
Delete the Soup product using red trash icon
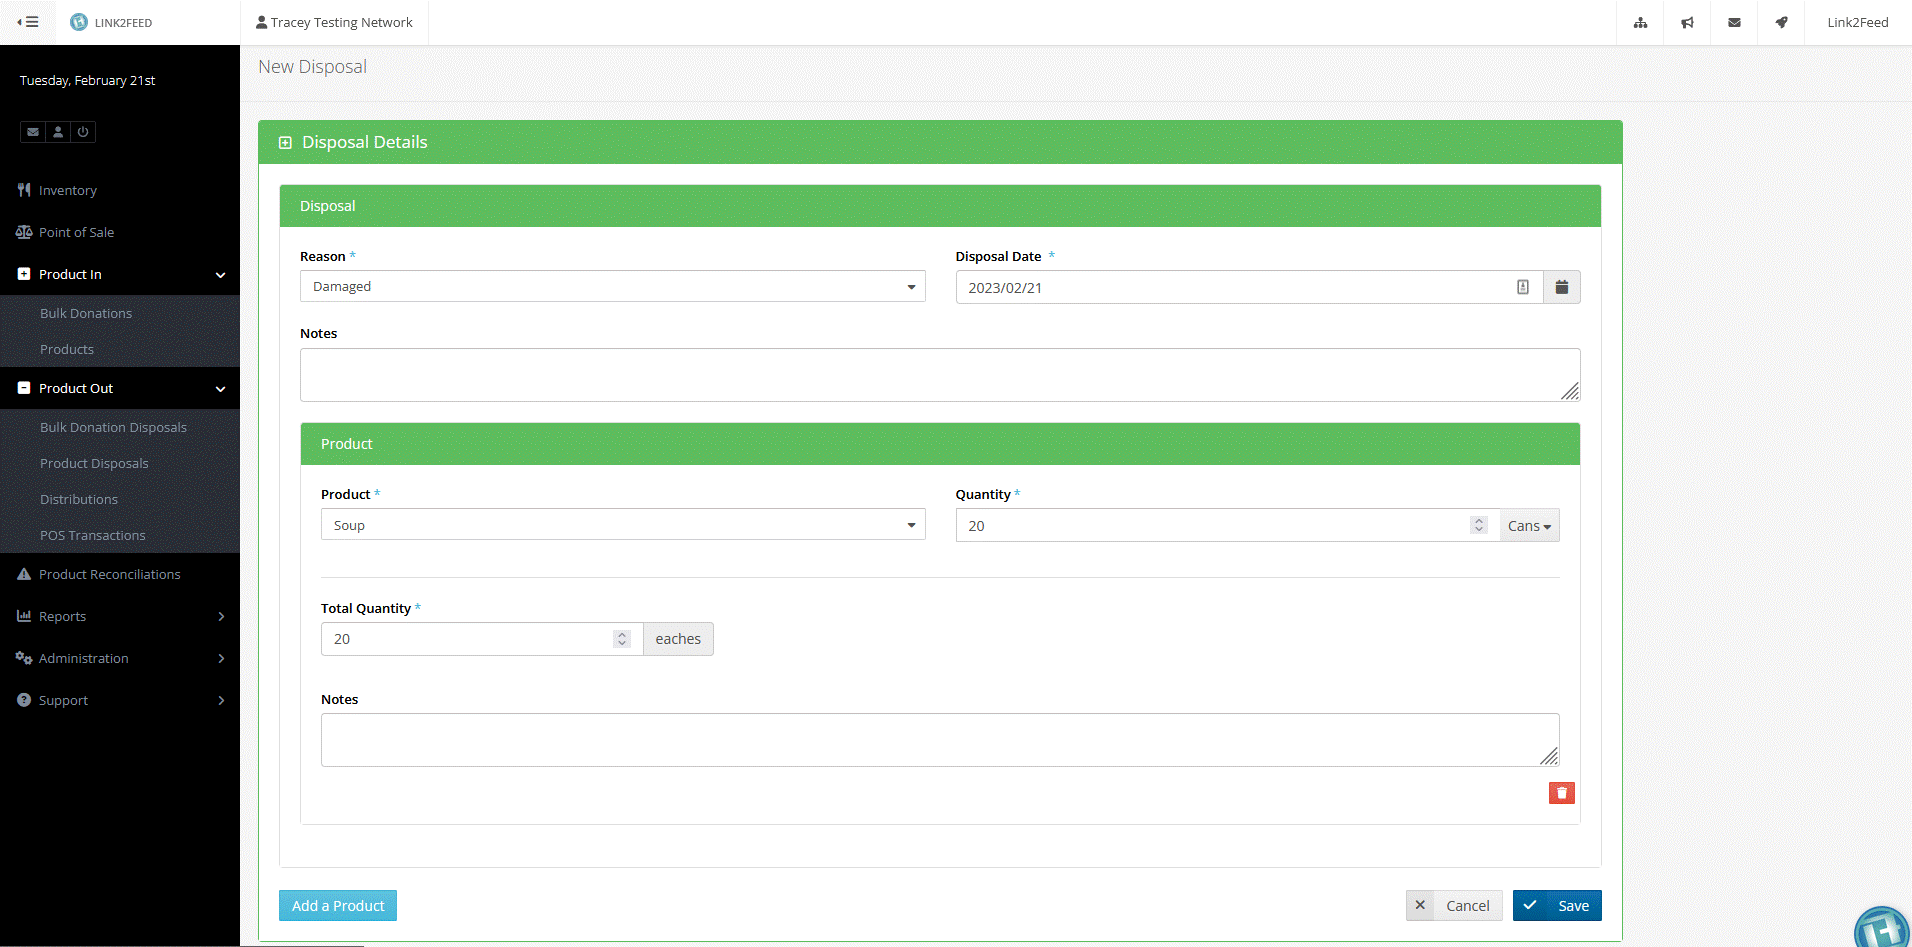tap(1560, 792)
